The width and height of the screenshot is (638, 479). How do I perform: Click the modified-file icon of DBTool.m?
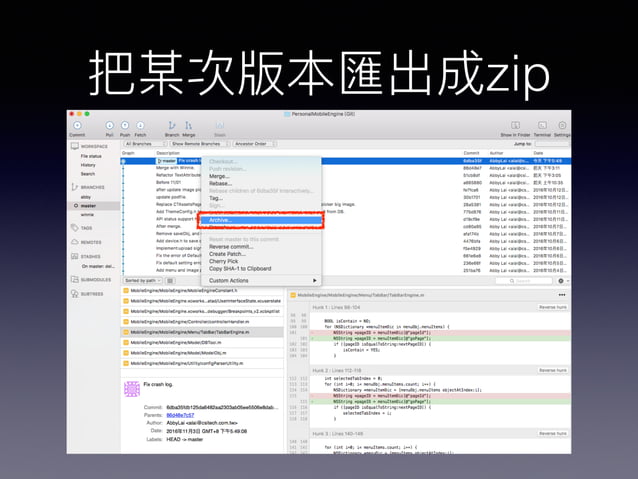[x=126, y=343]
